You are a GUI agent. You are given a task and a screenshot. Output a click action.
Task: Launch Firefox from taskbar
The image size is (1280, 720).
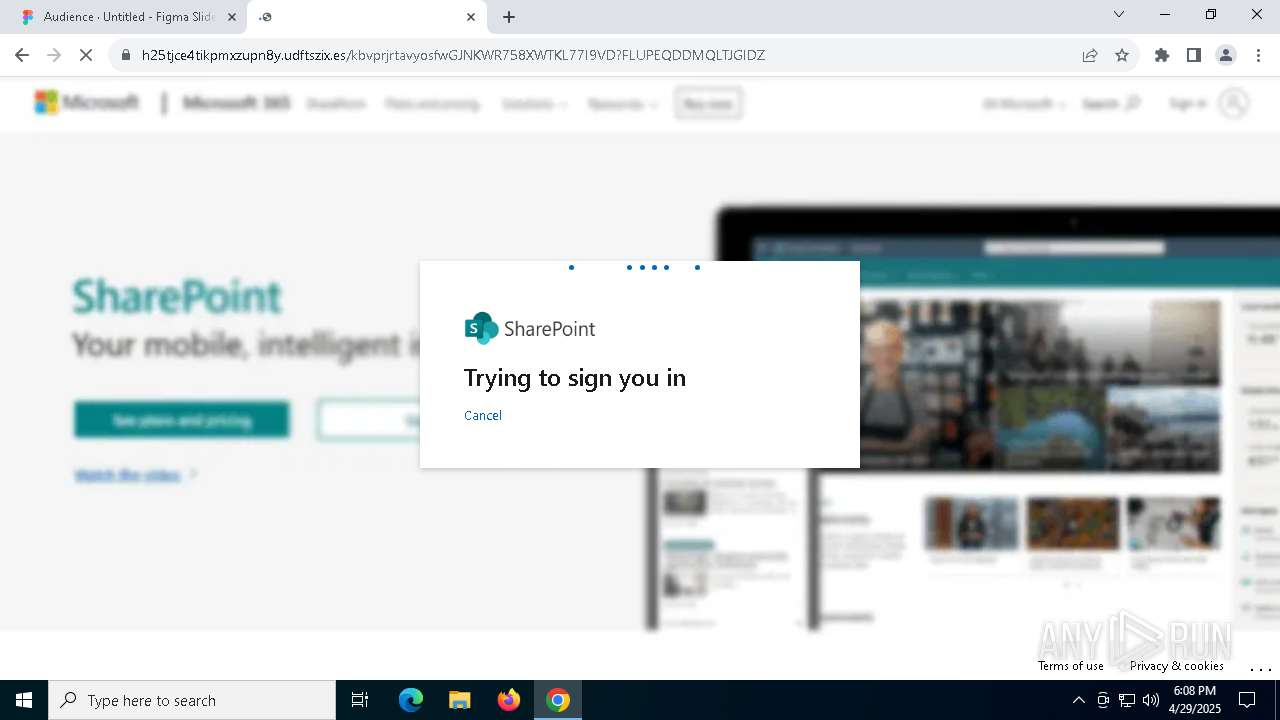[509, 700]
